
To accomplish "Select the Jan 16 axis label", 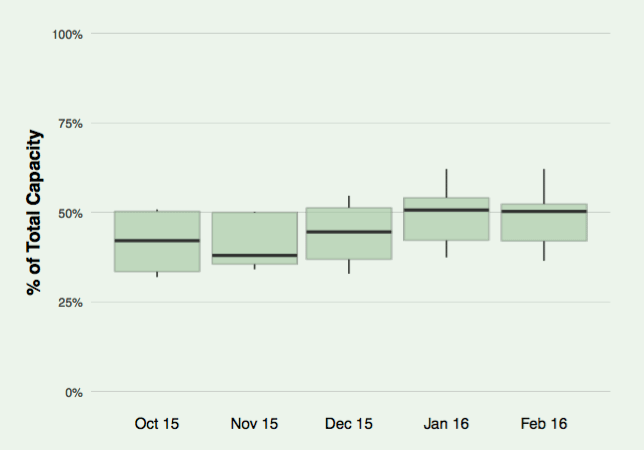I will 446,424.
